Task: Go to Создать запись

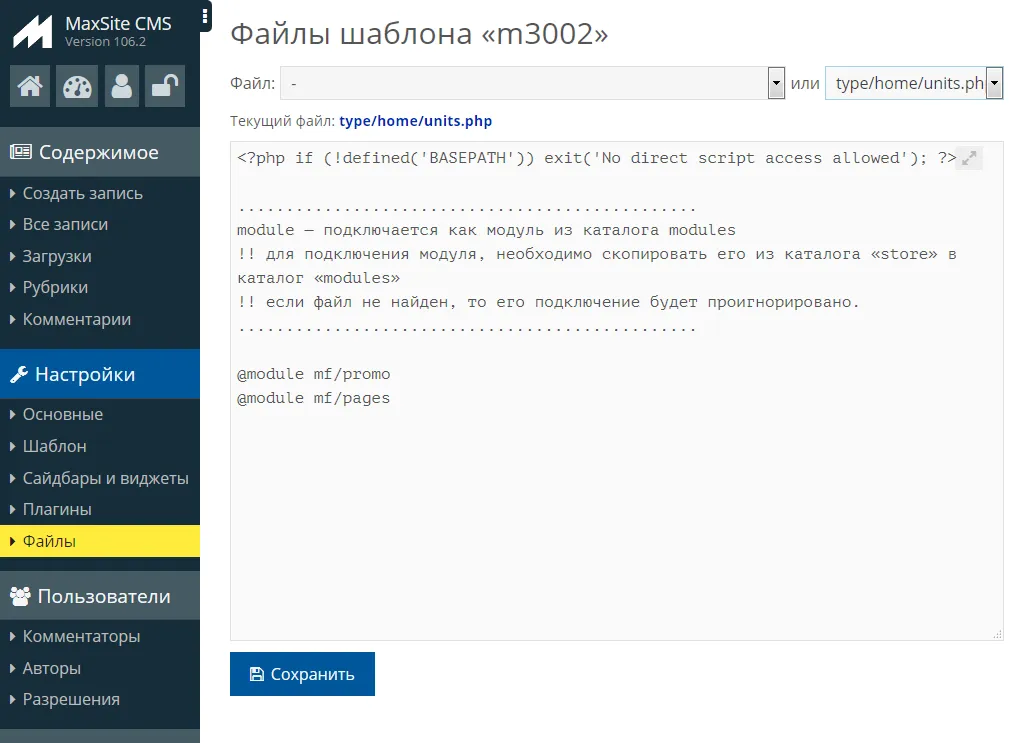Action: 82,193
